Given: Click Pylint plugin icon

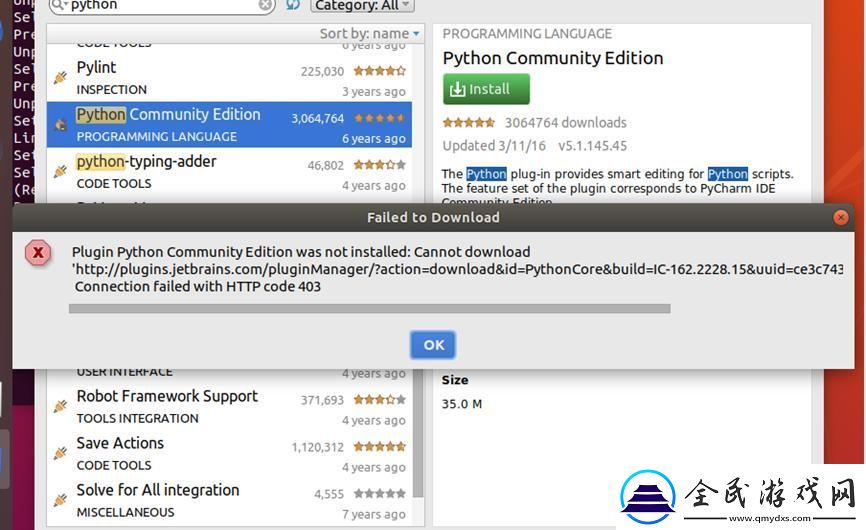Looking at the screenshot, I should (x=60, y=78).
